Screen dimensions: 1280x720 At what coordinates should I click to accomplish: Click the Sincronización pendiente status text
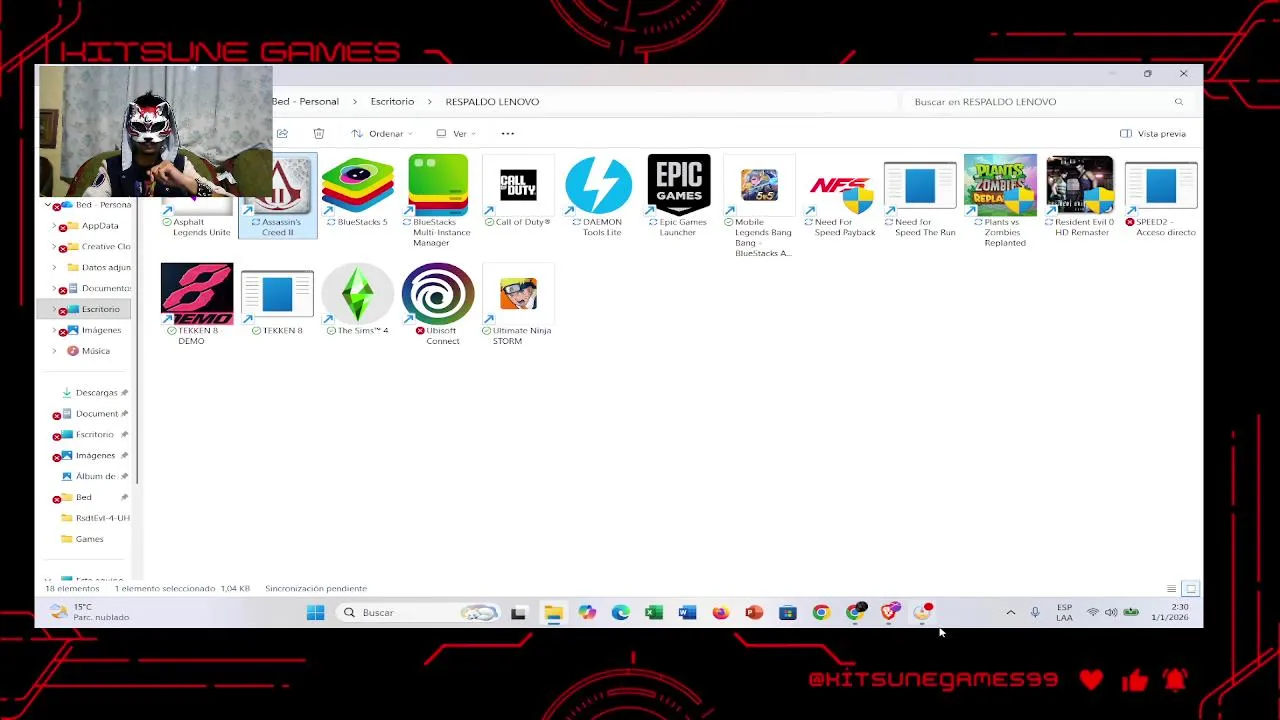tap(316, 589)
